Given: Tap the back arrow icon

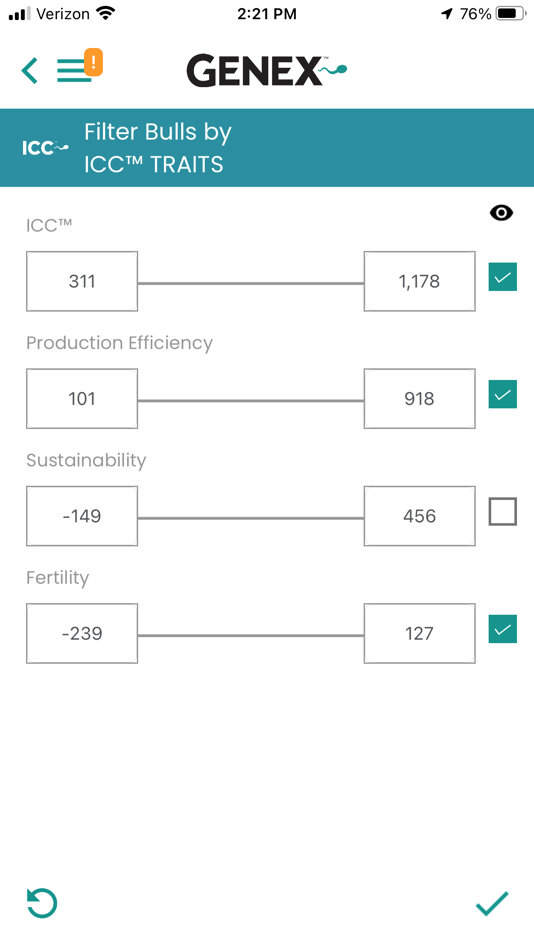Looking at the screenshot, I should [29, 70].
